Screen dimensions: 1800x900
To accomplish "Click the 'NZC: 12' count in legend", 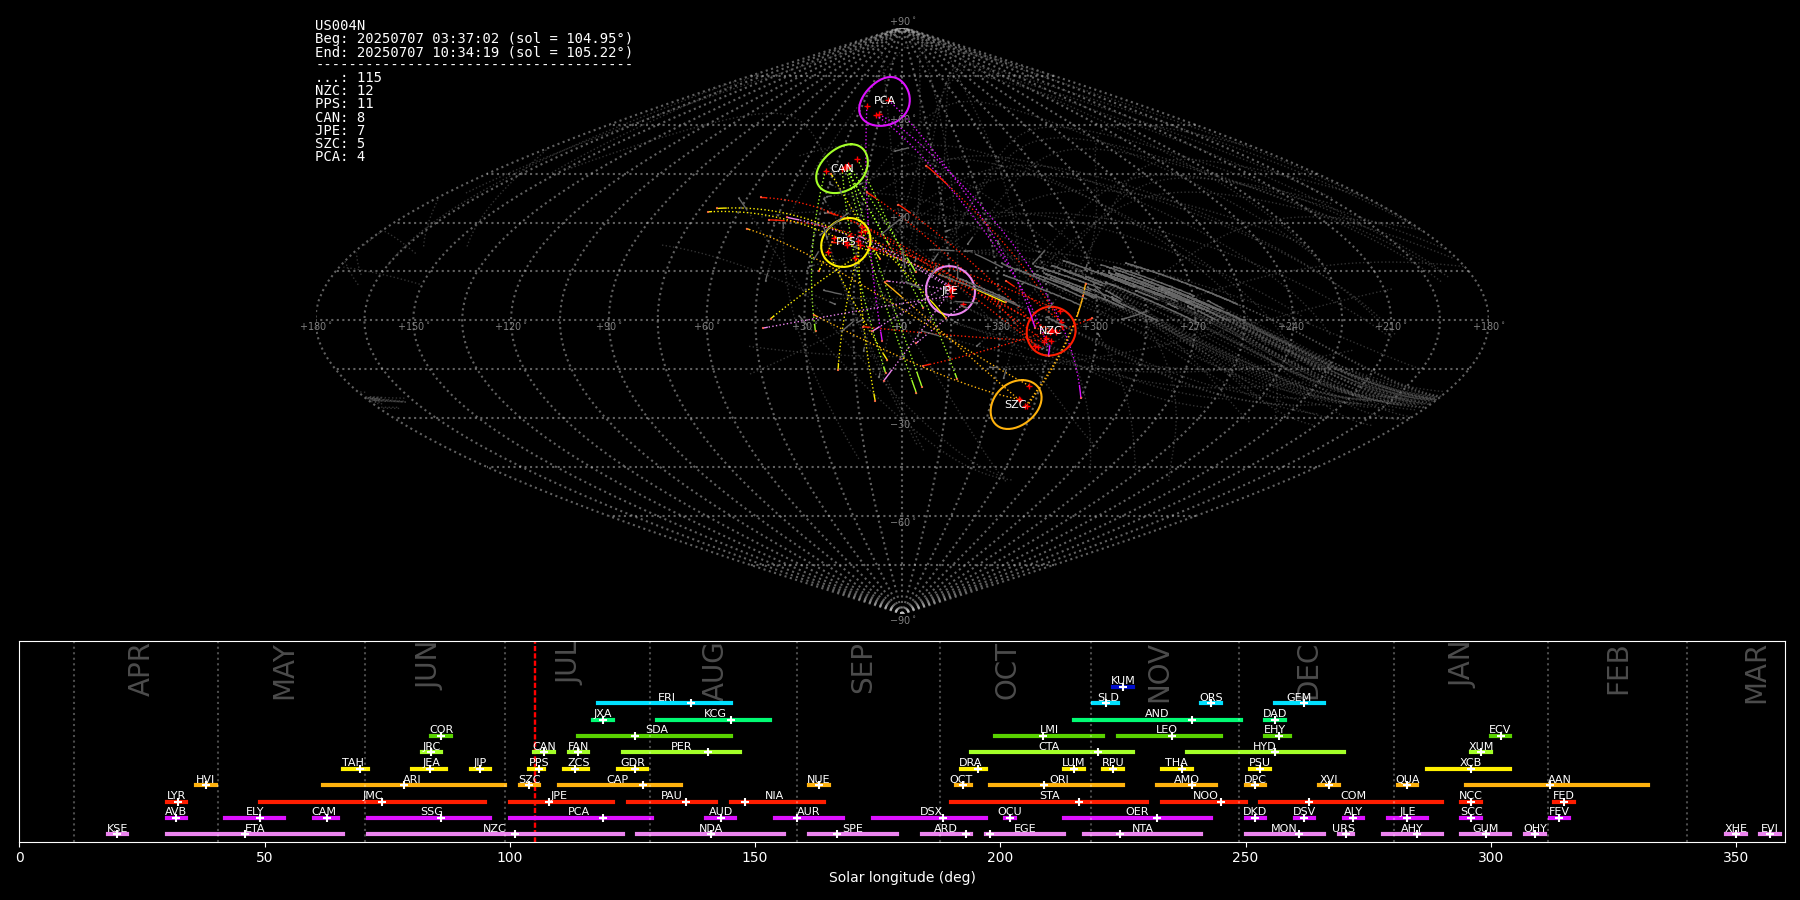I will [344, 90].
